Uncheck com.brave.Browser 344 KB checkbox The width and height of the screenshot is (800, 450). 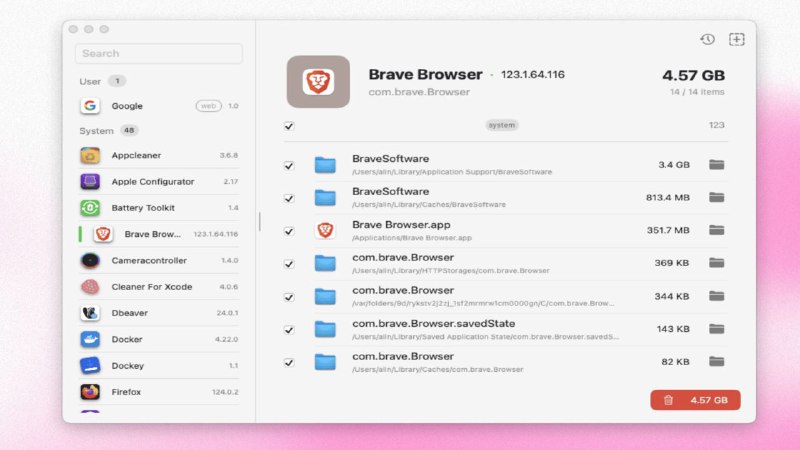click(289, 297)
